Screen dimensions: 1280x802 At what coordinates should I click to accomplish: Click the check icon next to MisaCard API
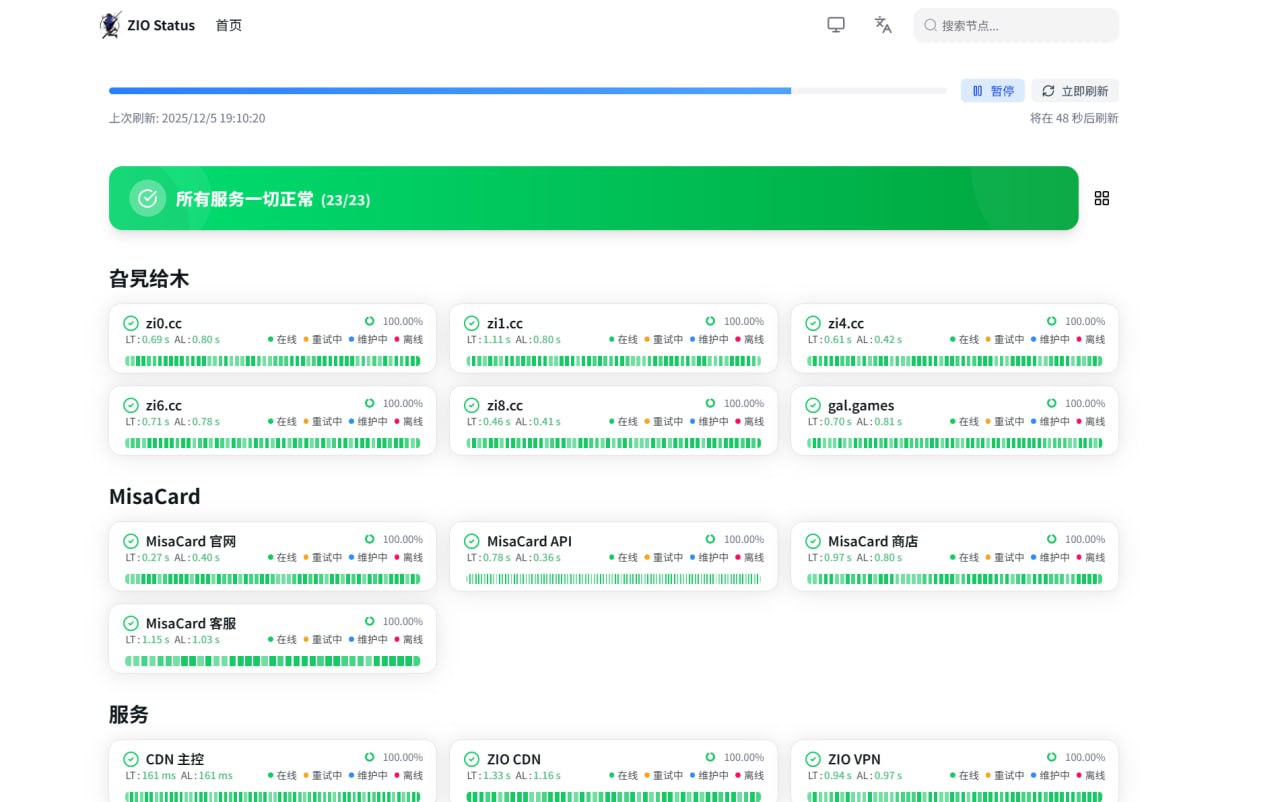[472, 541]
